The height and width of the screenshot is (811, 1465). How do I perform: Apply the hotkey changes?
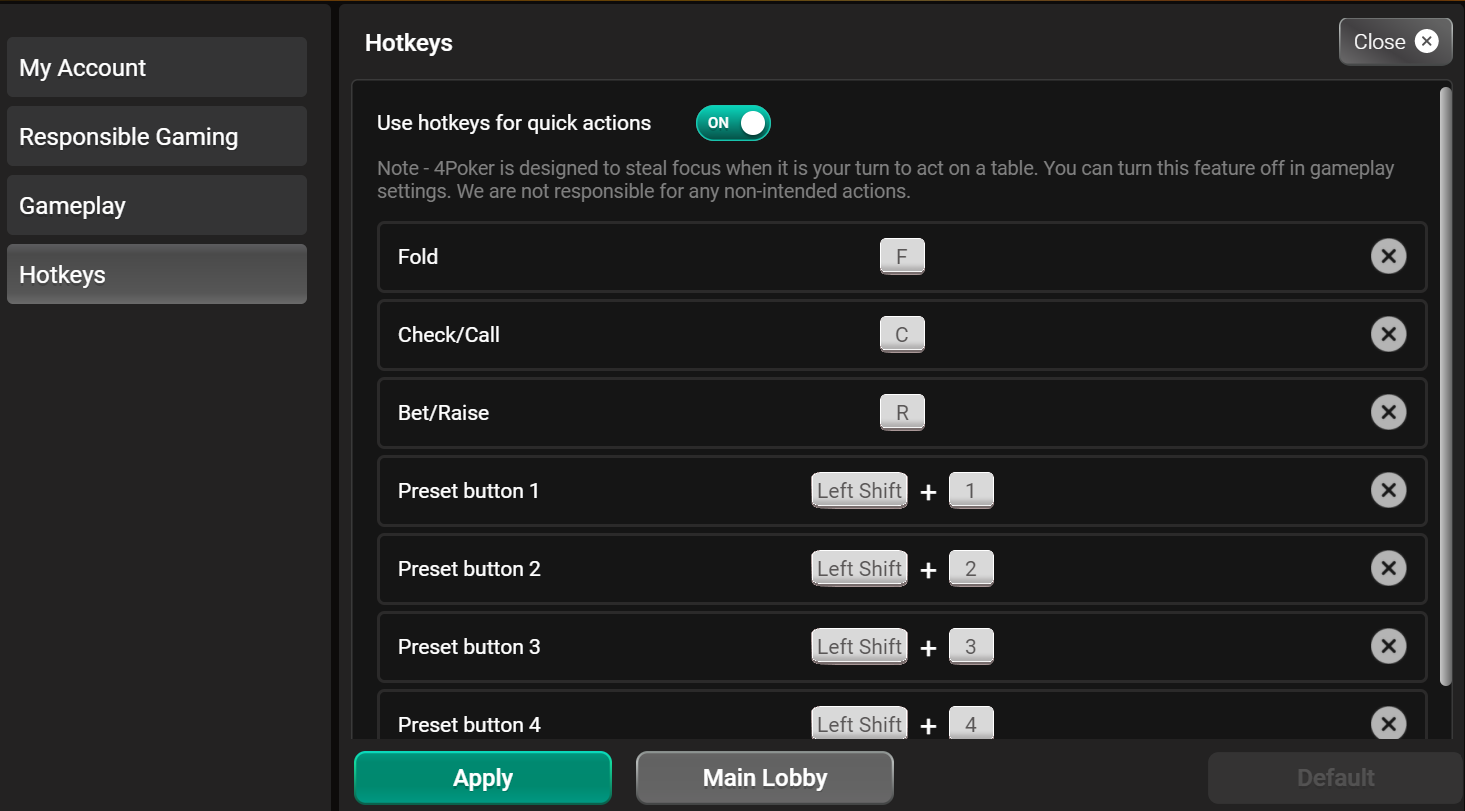[x=482, y=777]
